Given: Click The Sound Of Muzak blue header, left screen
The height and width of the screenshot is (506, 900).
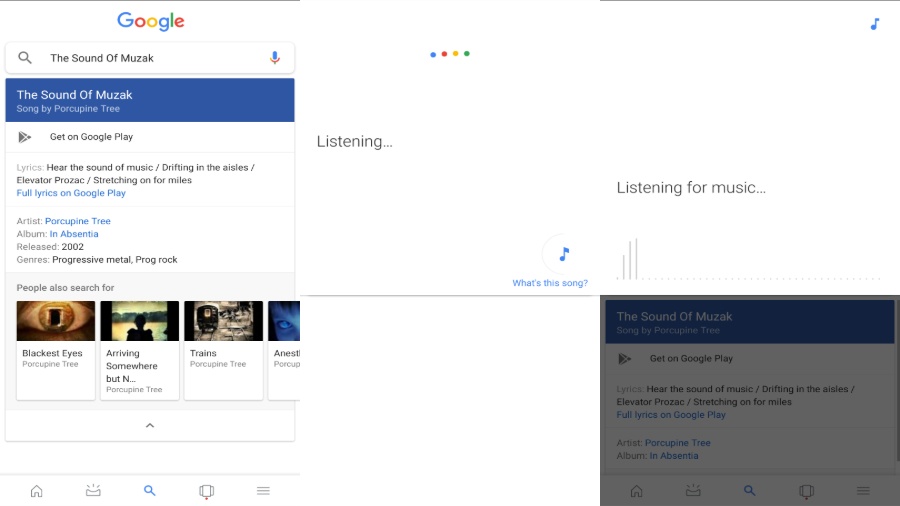Looking at the screenshot, I should 150,100.
